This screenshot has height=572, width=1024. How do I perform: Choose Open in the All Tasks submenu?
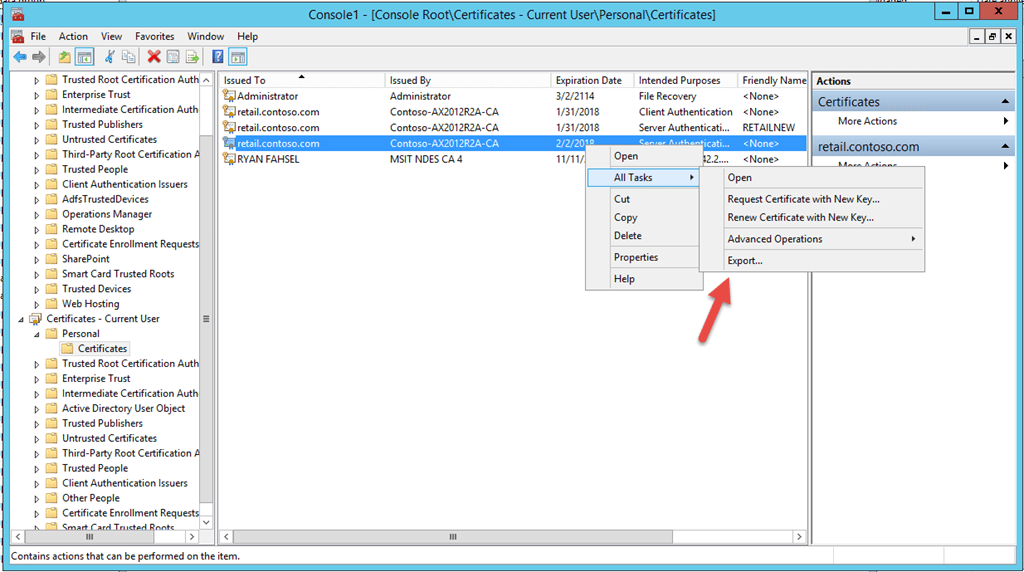pos(812,178)
